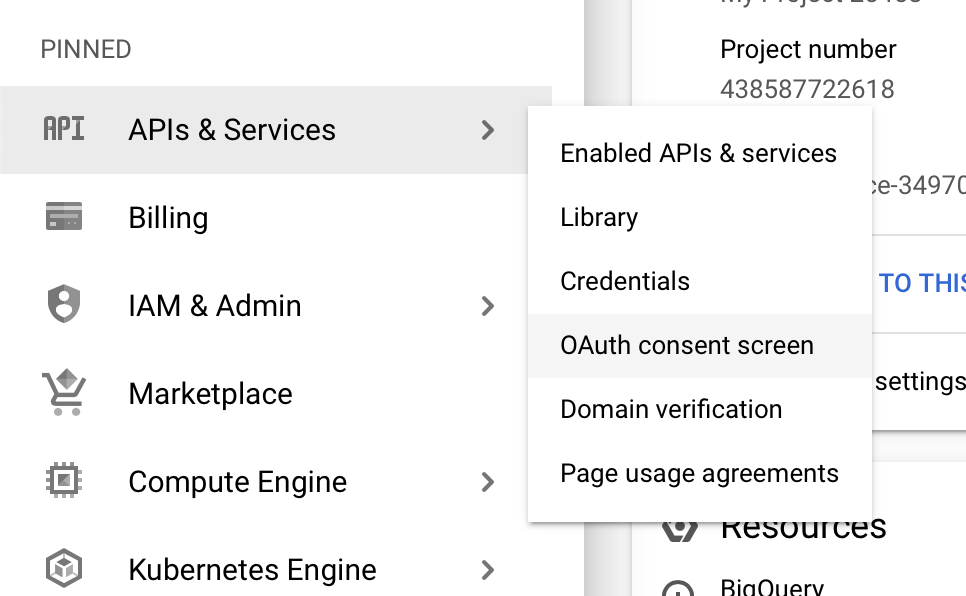Screen dimensions: 966x596
Task: Expand the Kubernetes Engine chevron
Action: tap(488, 570)
